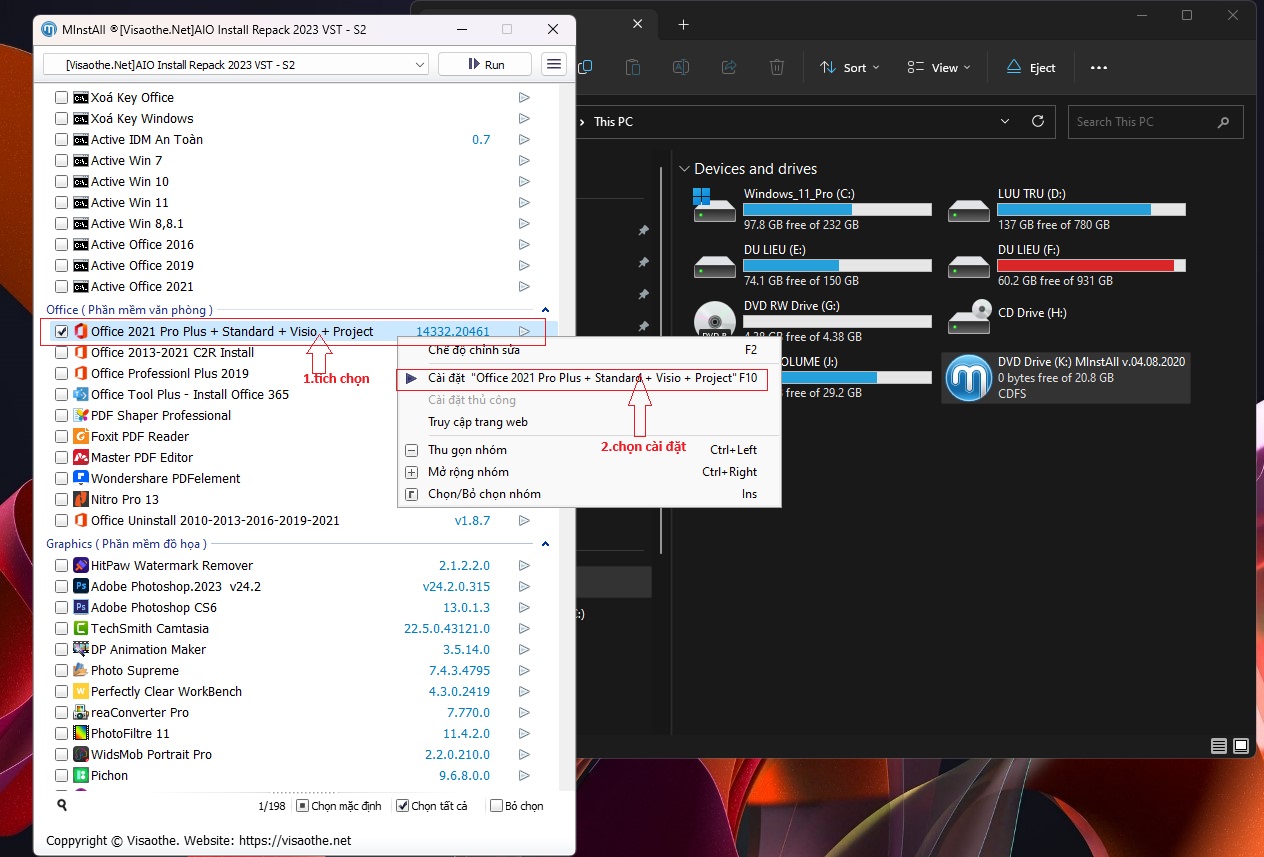This screenshot has height=857, width=1264.
Task: Click the Master PDF Editor icon
Action: (x=81, y=458)
